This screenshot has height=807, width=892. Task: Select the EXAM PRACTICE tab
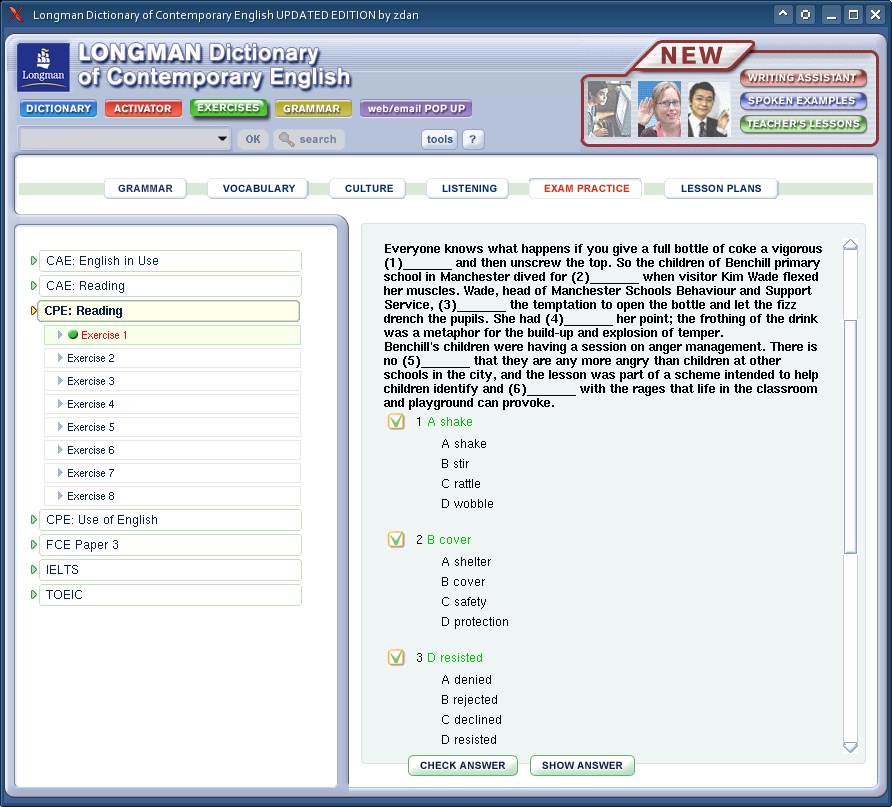point(586,188)
